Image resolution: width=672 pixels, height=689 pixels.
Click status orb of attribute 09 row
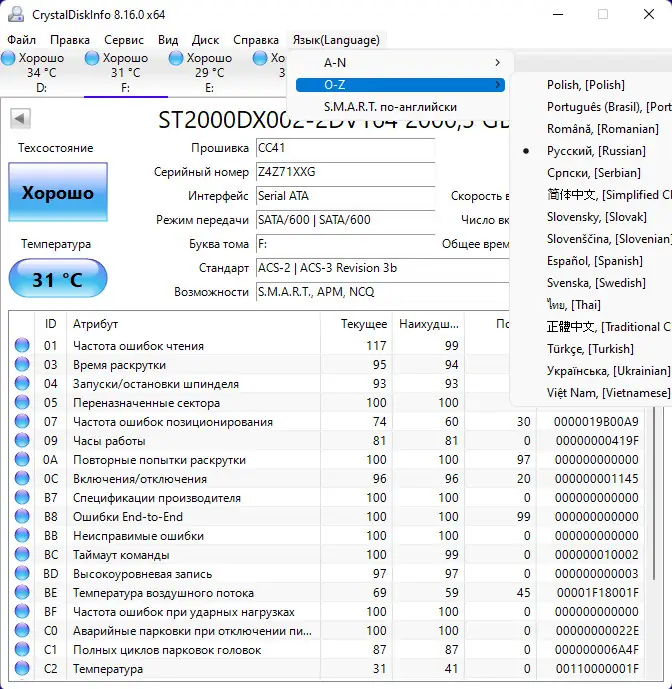(x=22, y=440)
